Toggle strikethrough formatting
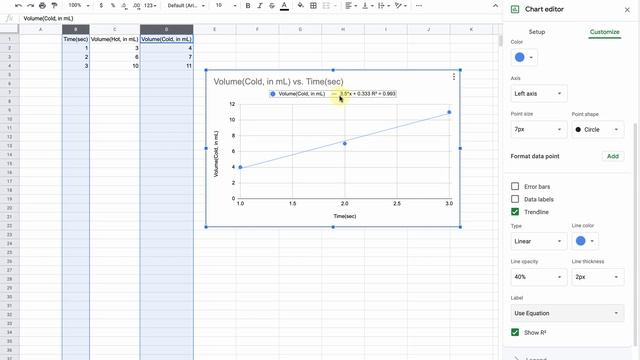The height and width of the screenshot is (360, 640). pos(272,6)
